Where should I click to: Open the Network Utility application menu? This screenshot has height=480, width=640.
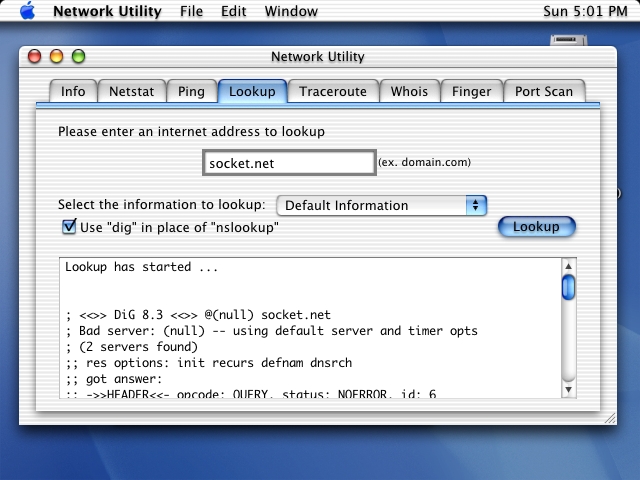(x=107, y=11)
